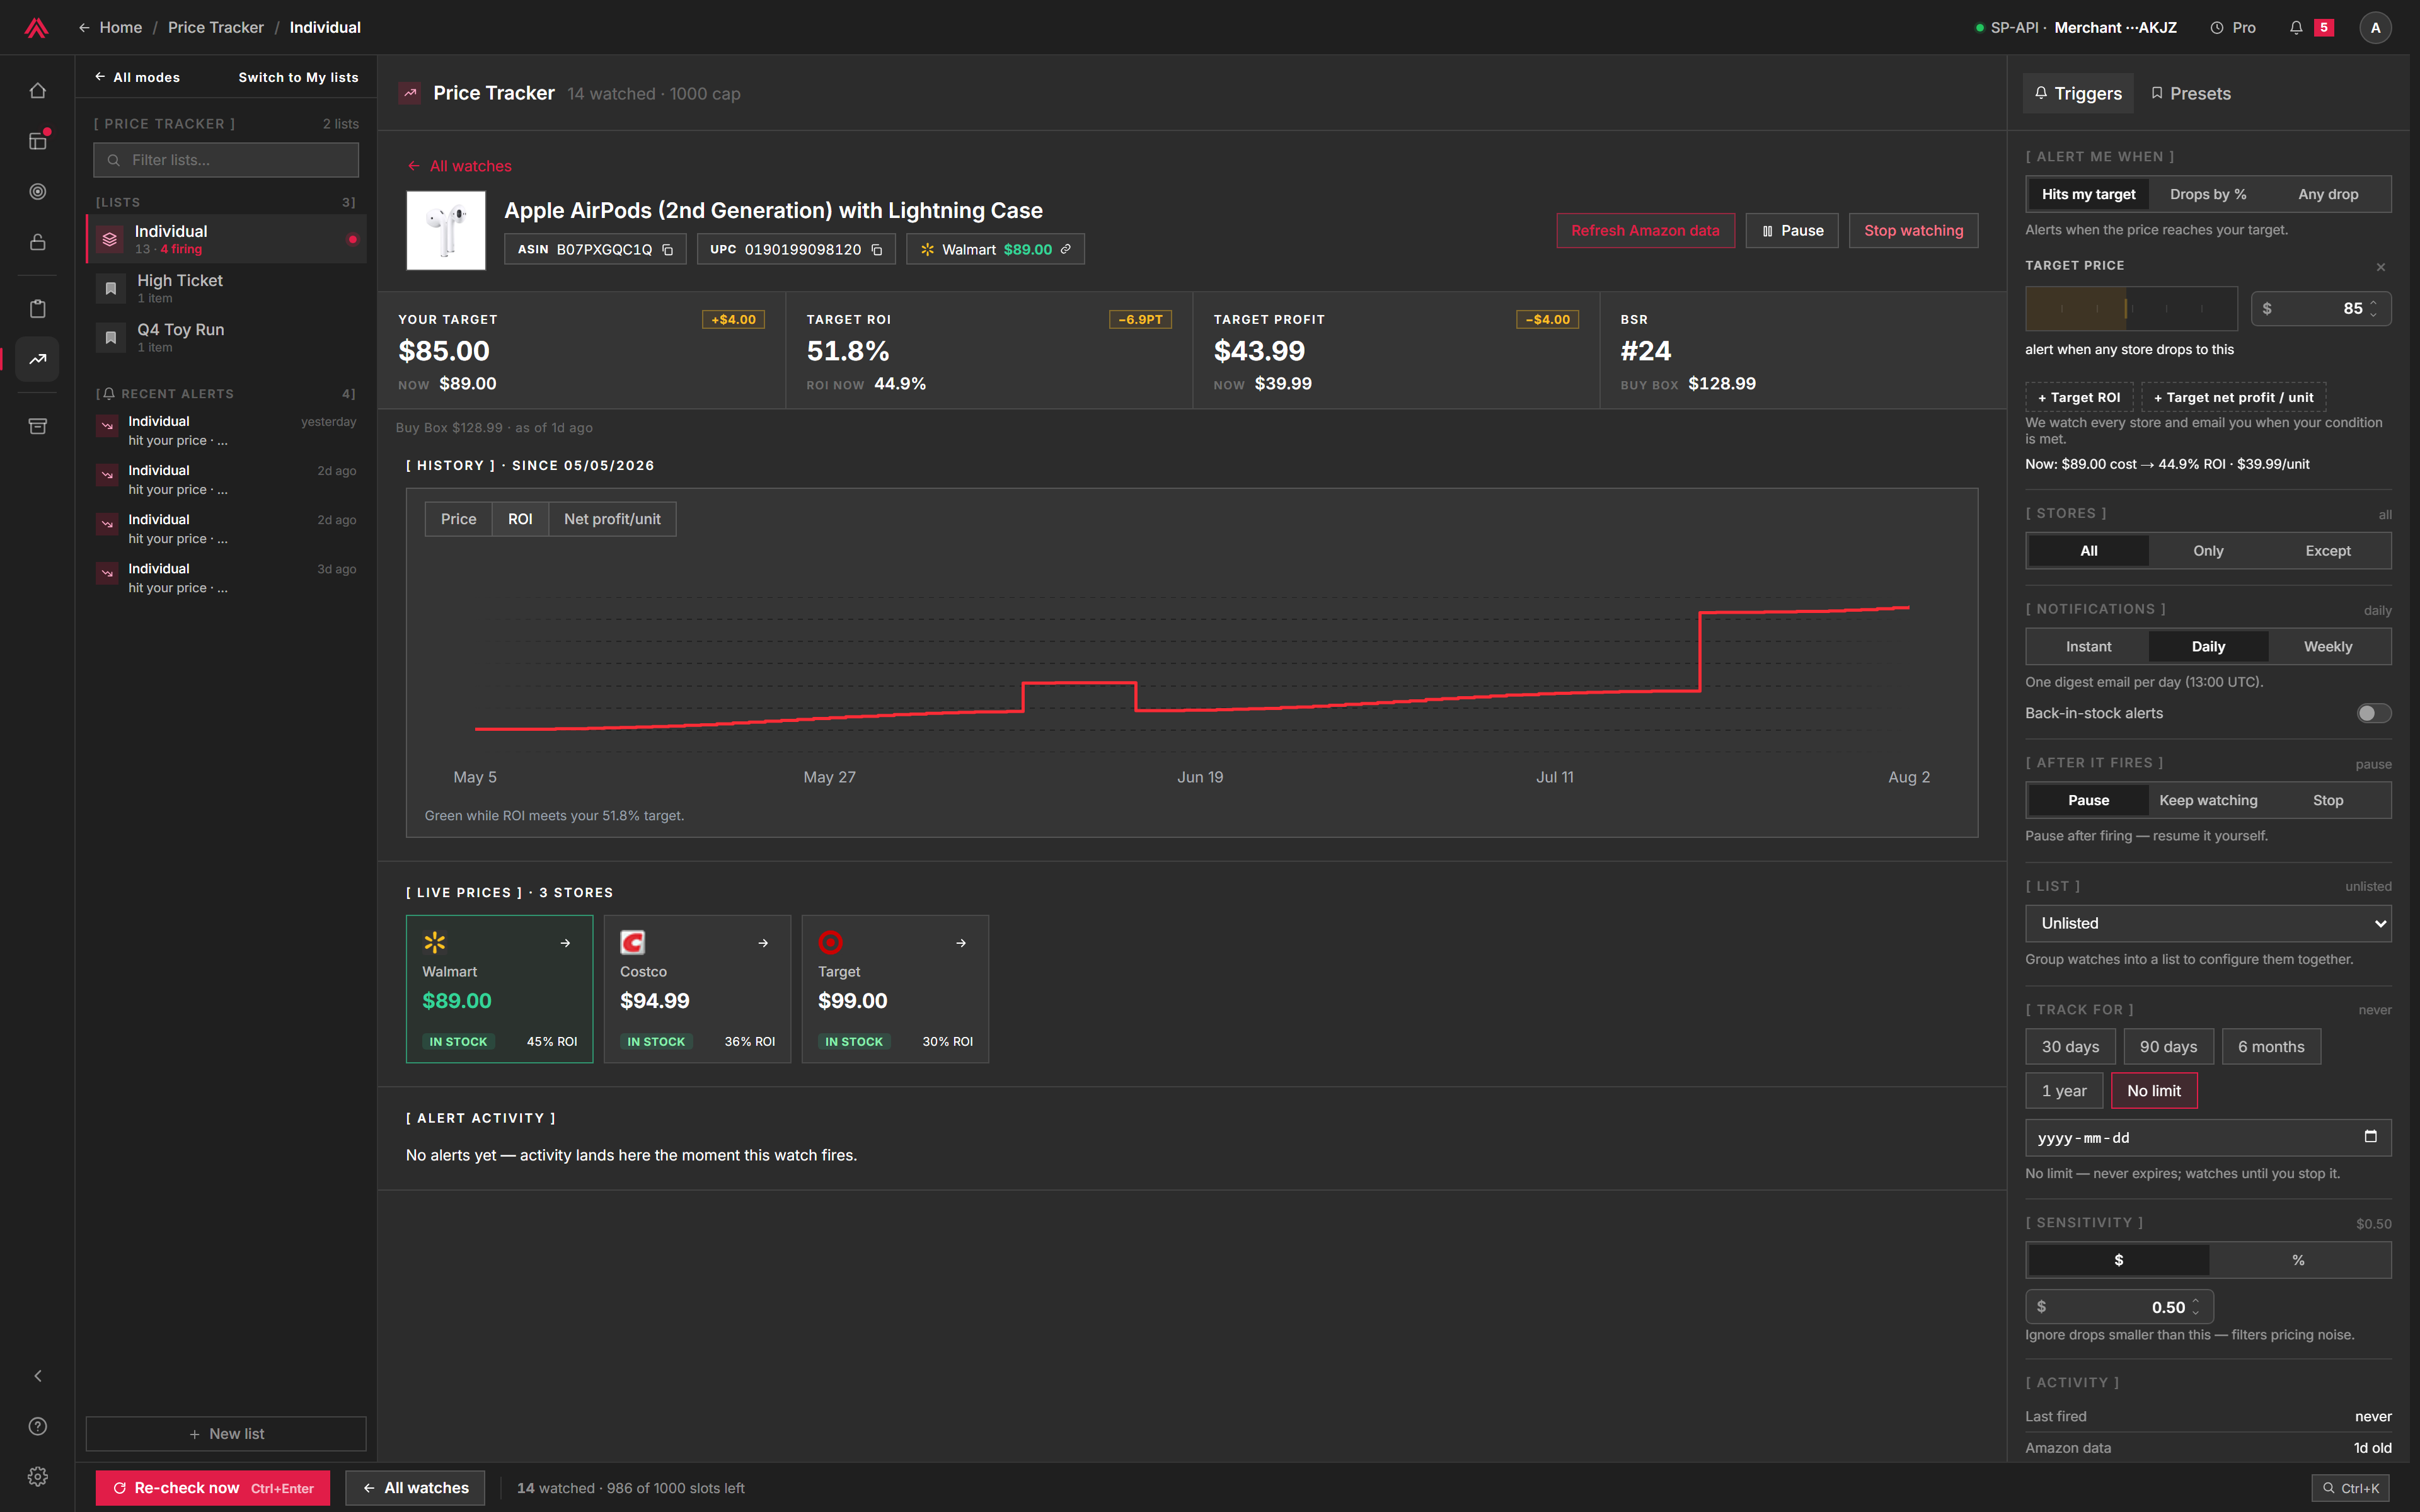Open the Q4 Toy Run list
The image size is (2420, 1512).
click(x=226, y=337)
